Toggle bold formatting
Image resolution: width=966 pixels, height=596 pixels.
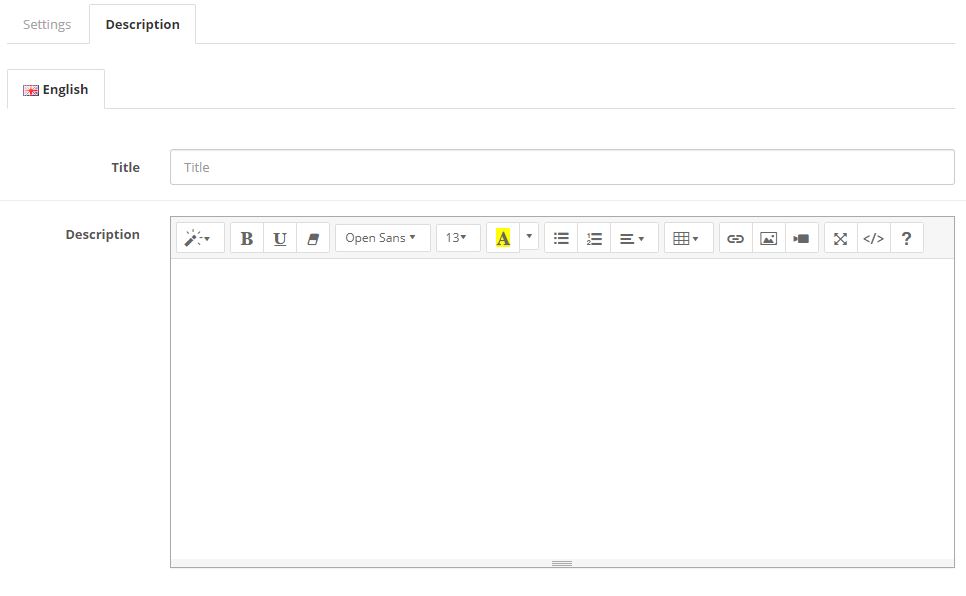tap(246, 238)
